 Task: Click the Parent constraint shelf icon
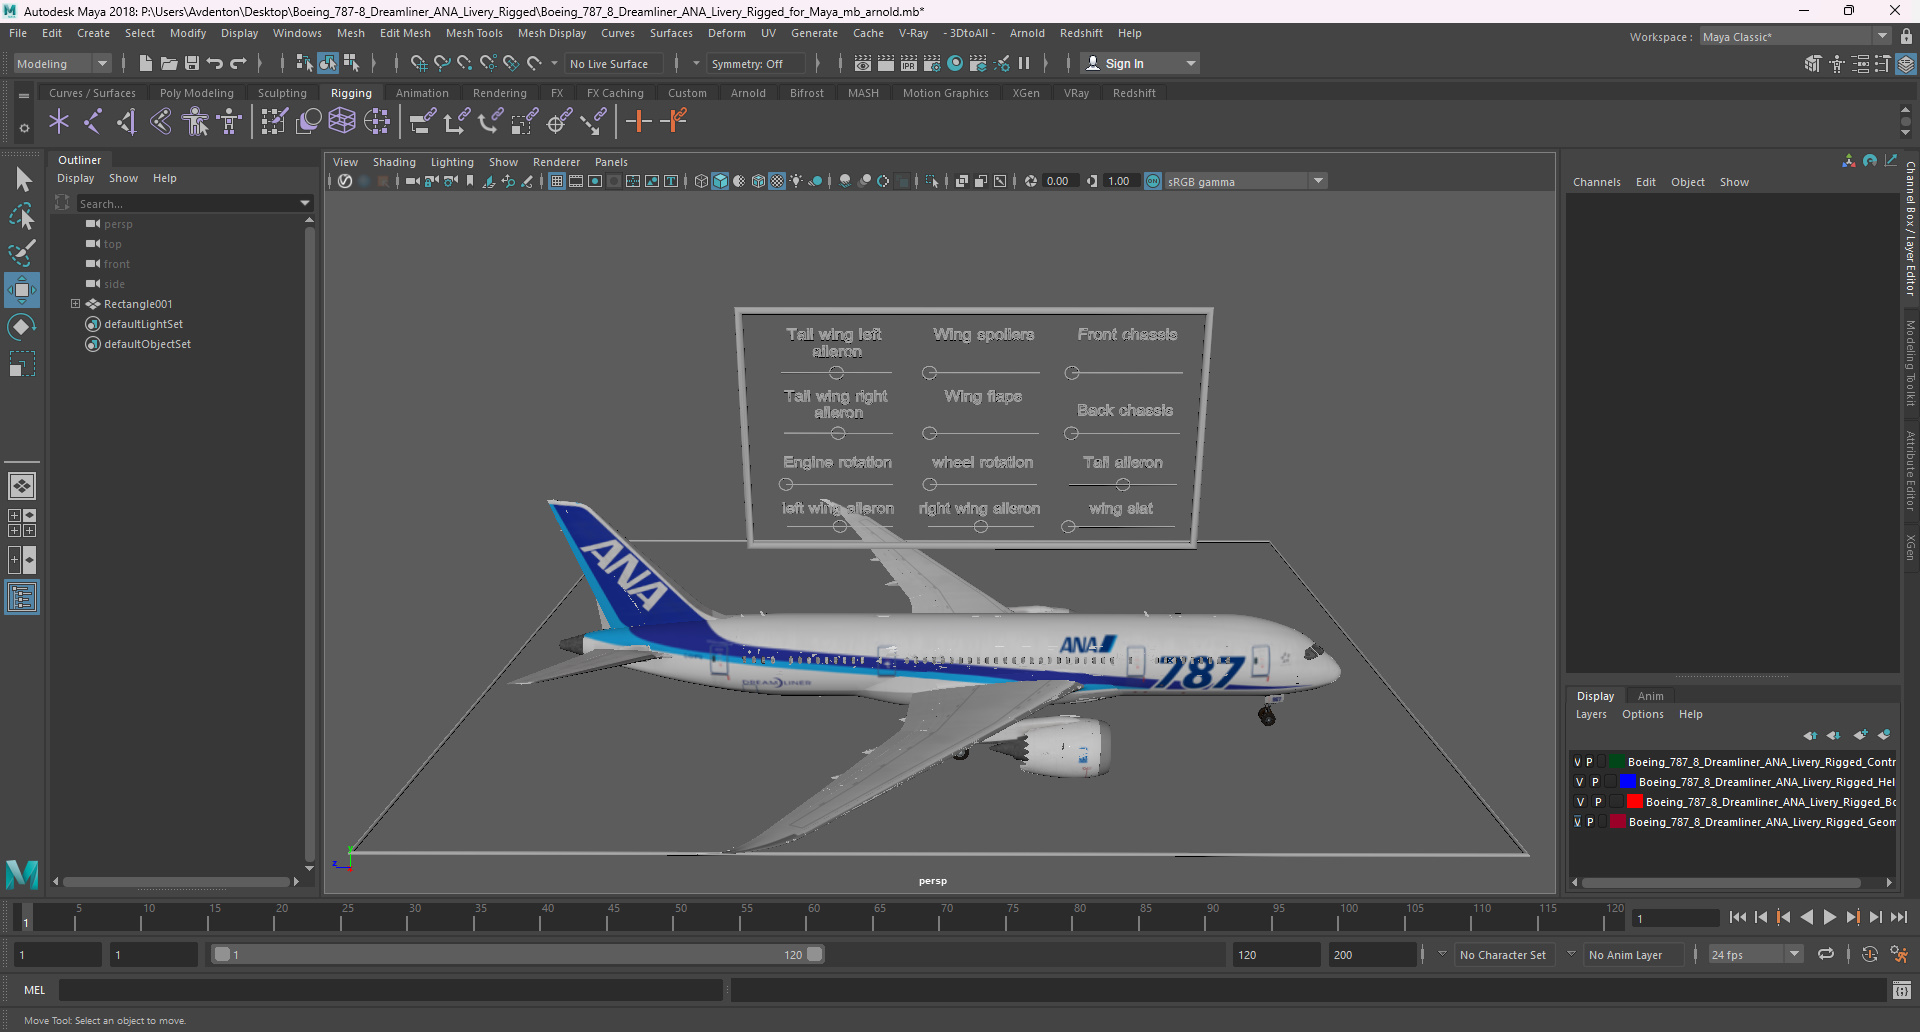click(422, 122)
